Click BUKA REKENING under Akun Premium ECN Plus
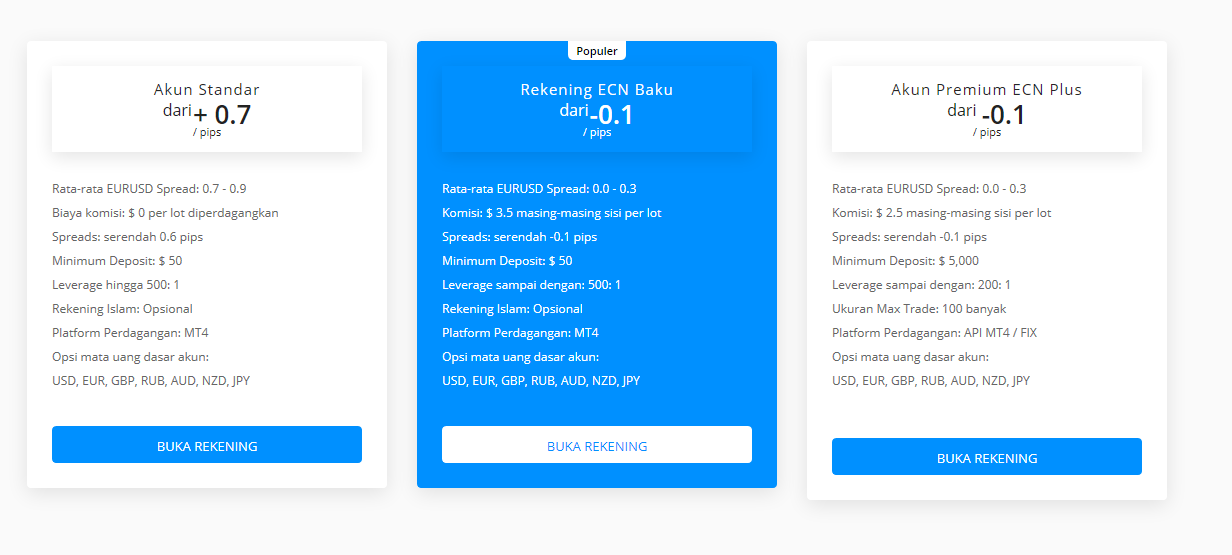The width and height of the screenshot is (1232, 555). coord(987,457)
